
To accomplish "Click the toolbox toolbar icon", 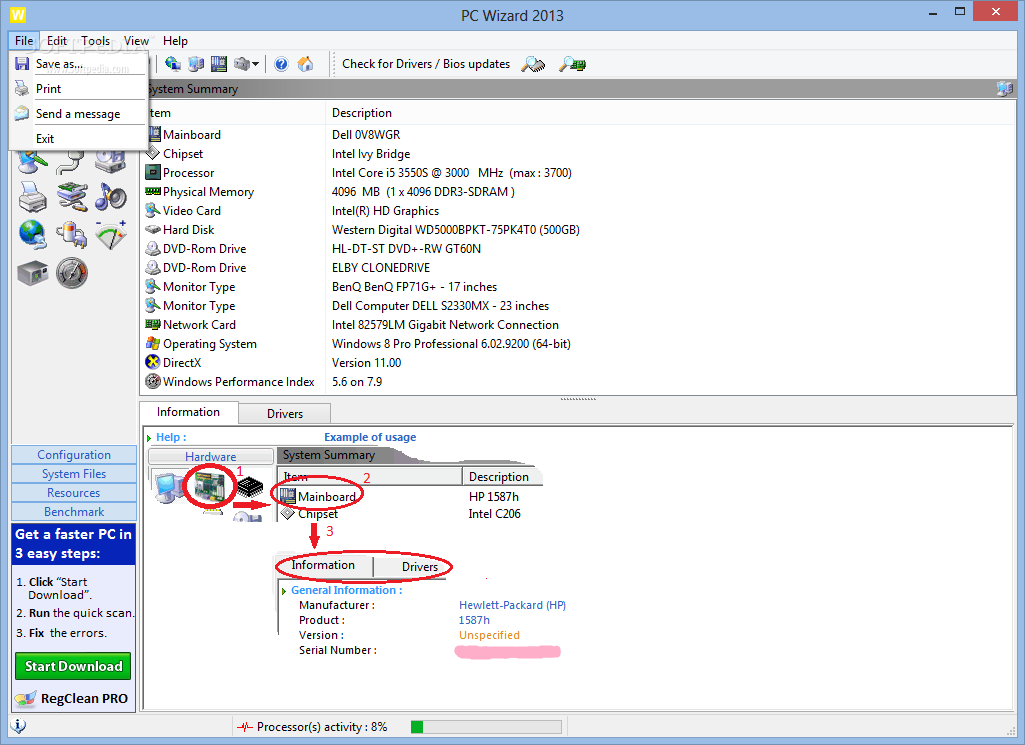I will point(241,63).
